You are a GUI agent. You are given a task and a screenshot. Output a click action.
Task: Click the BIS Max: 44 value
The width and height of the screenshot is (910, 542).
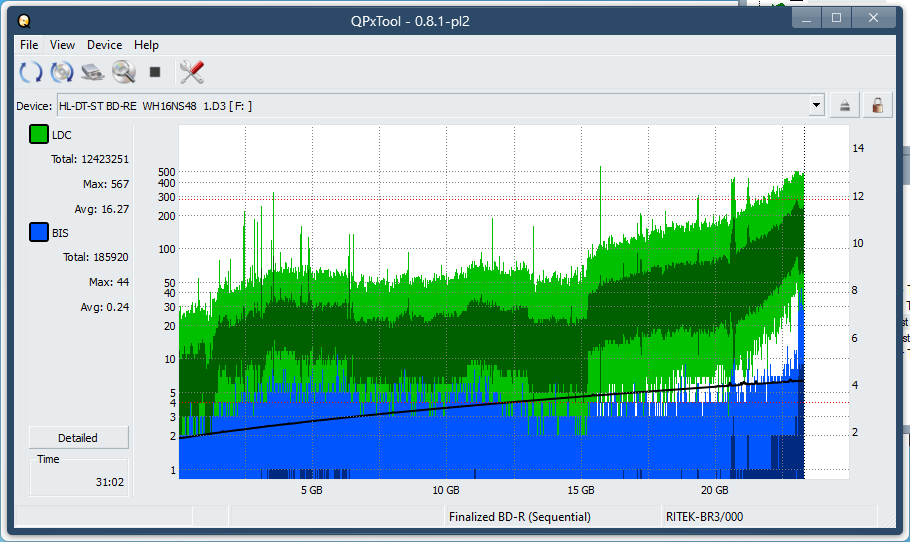click(109, 282)
